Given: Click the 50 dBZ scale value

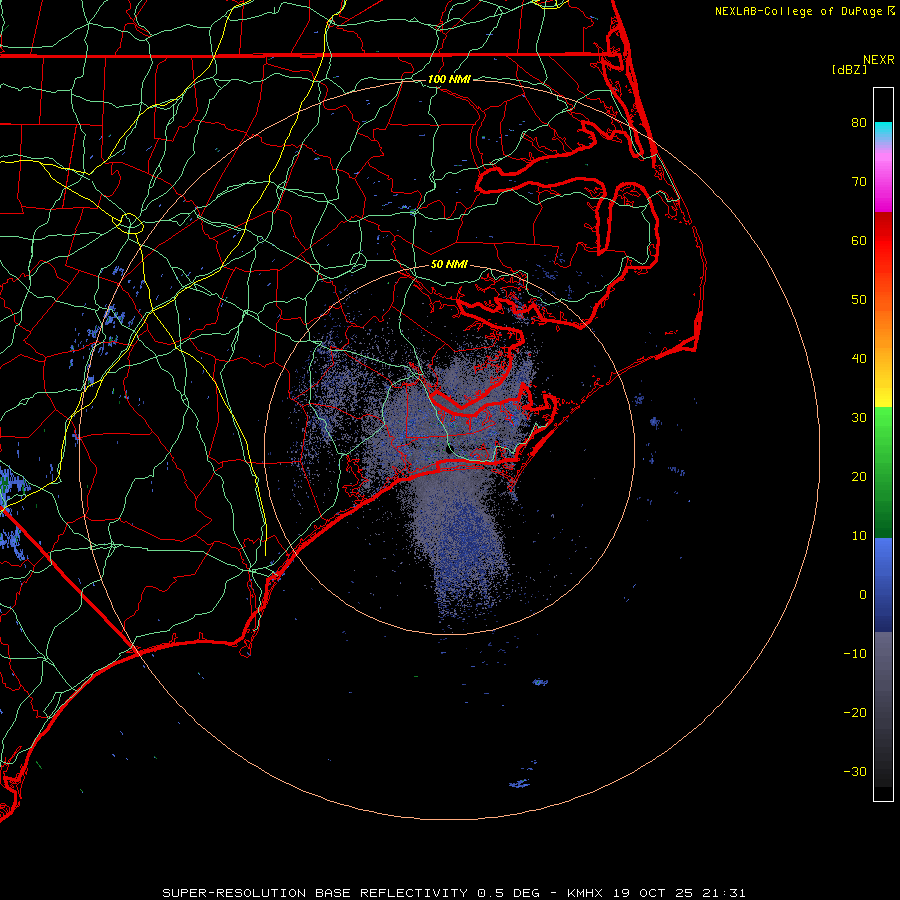Looking at the screenshot, I should (859, 300).
